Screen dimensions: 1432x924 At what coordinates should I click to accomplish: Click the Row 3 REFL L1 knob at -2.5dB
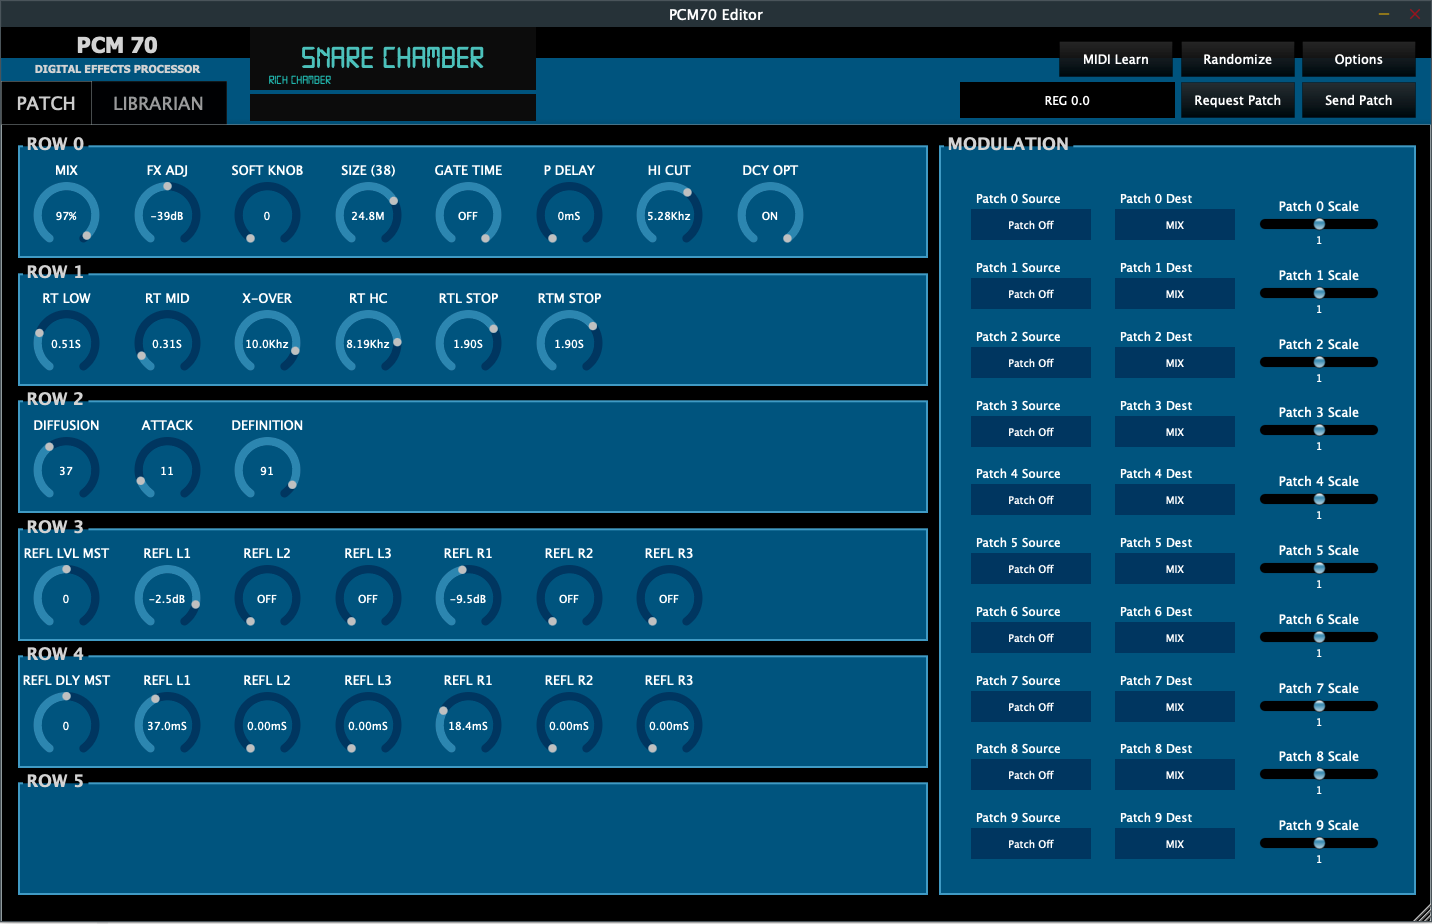tap(167, 598)
